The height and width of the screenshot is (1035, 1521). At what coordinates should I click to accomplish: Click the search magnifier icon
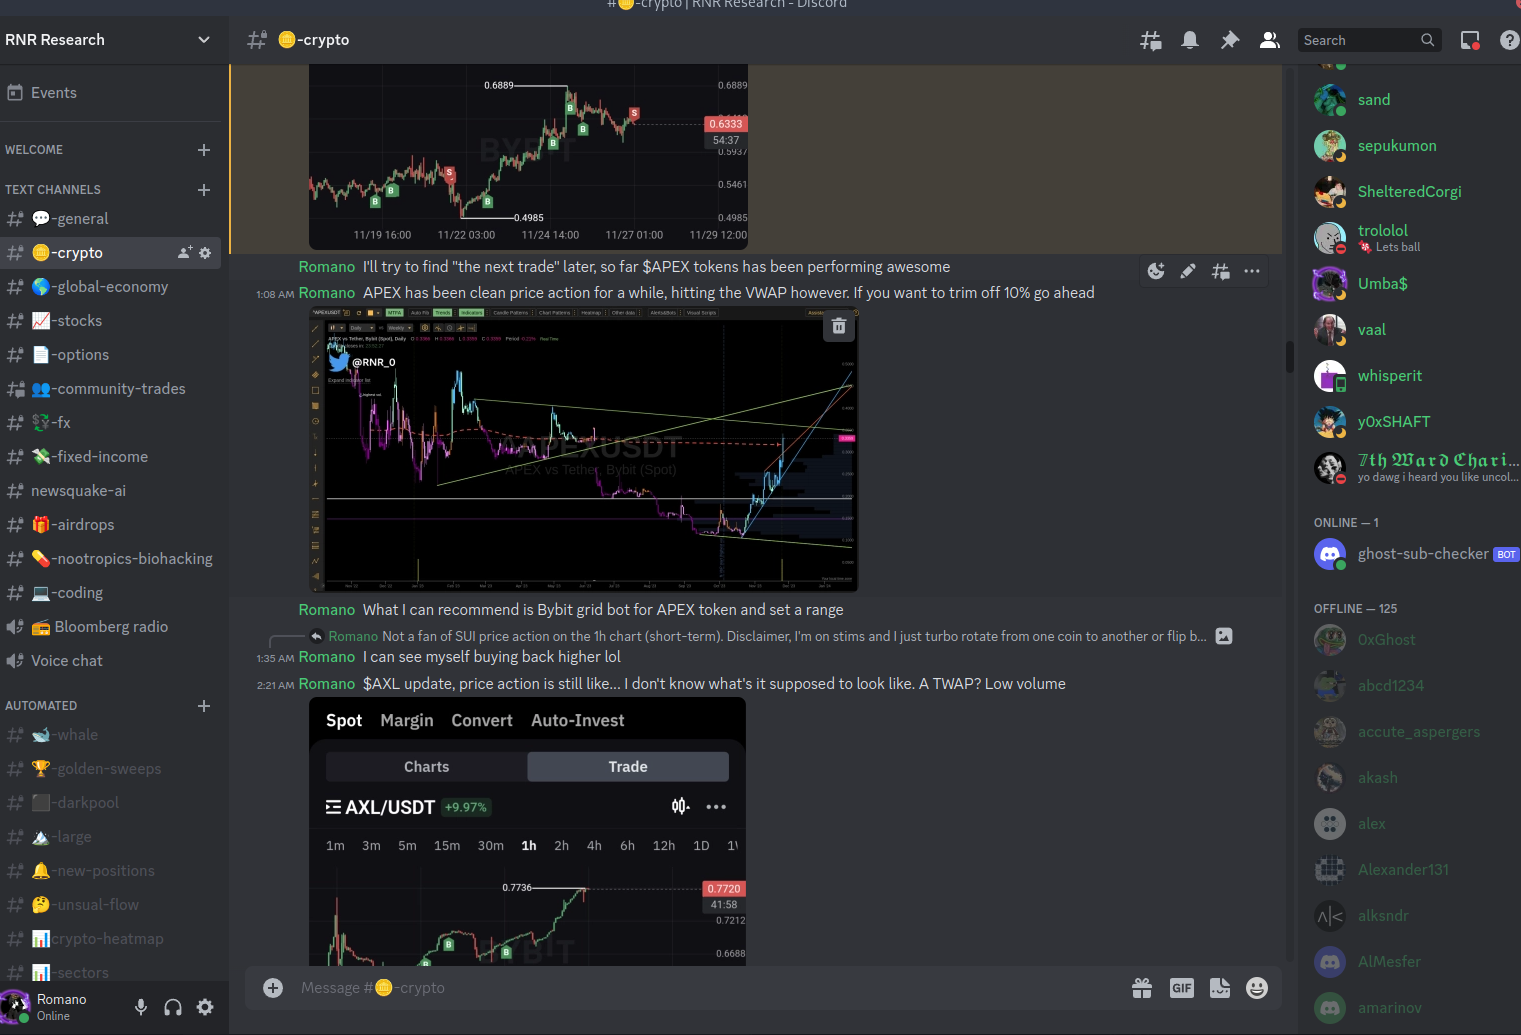(1428, 40)
